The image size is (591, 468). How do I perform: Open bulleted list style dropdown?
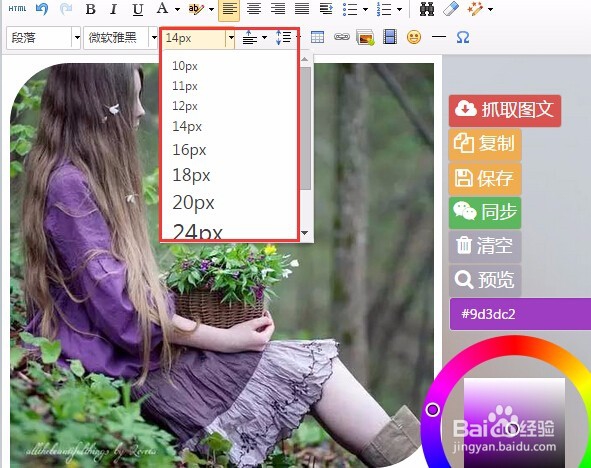pyautogui.click(x=365, y=9)
